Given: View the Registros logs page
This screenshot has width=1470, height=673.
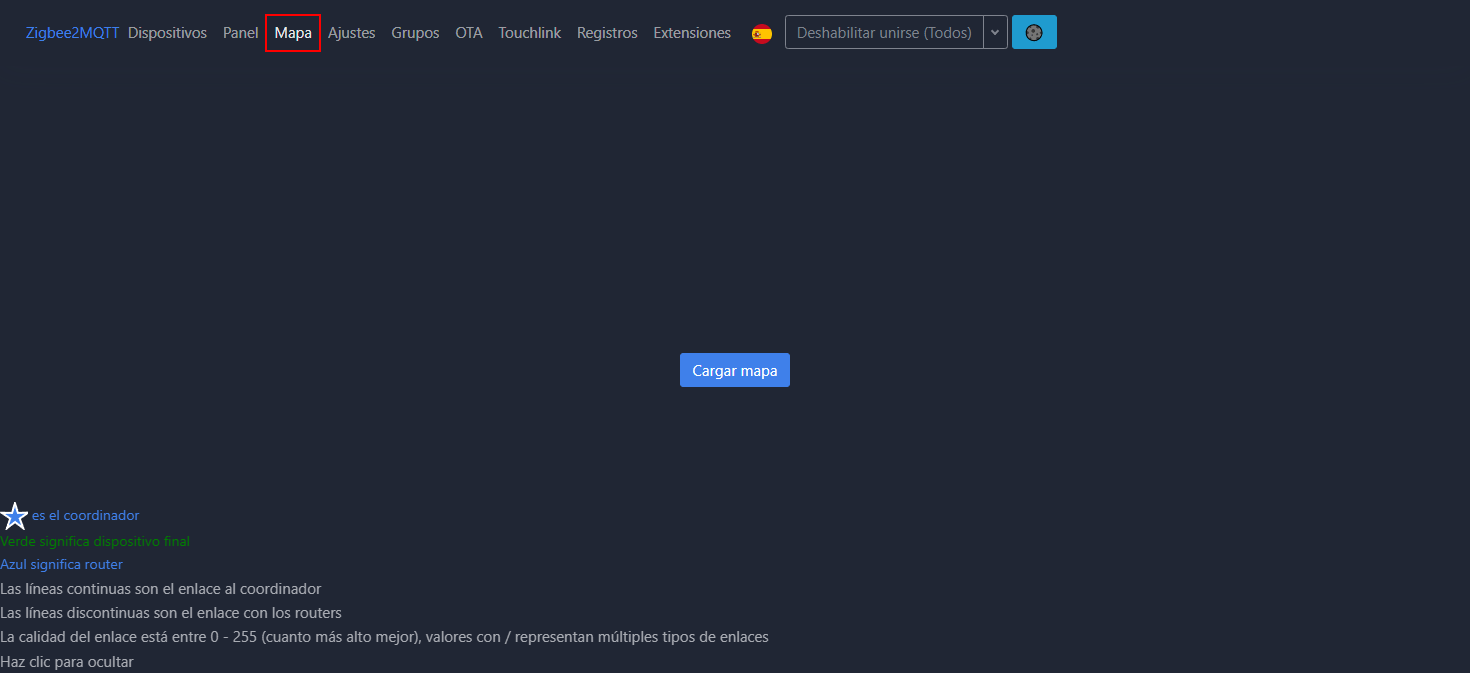Looking at the screenshot, I should tap(607, 33).
